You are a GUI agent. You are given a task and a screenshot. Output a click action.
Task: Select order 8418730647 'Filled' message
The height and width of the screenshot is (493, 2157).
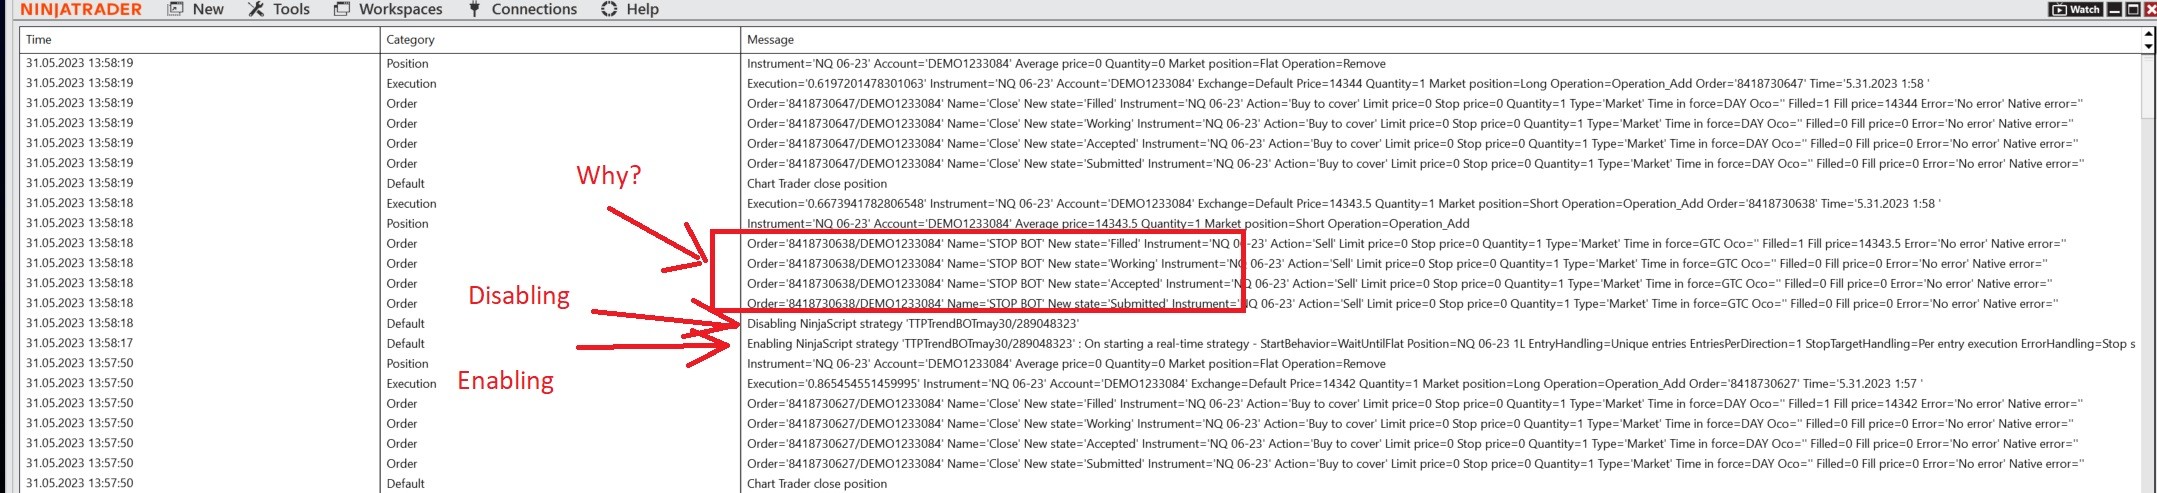pyautogui.click(x=1415, y=104)
